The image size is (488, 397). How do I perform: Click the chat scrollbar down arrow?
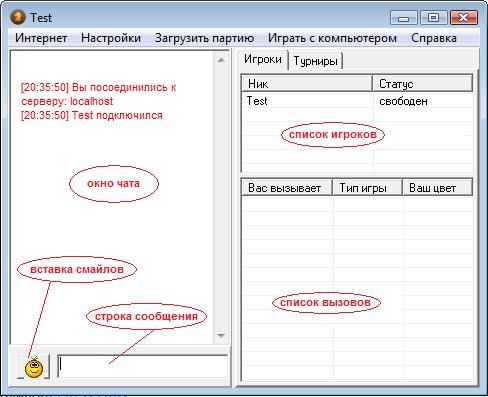pyautogui.click(x=221, y=335)
